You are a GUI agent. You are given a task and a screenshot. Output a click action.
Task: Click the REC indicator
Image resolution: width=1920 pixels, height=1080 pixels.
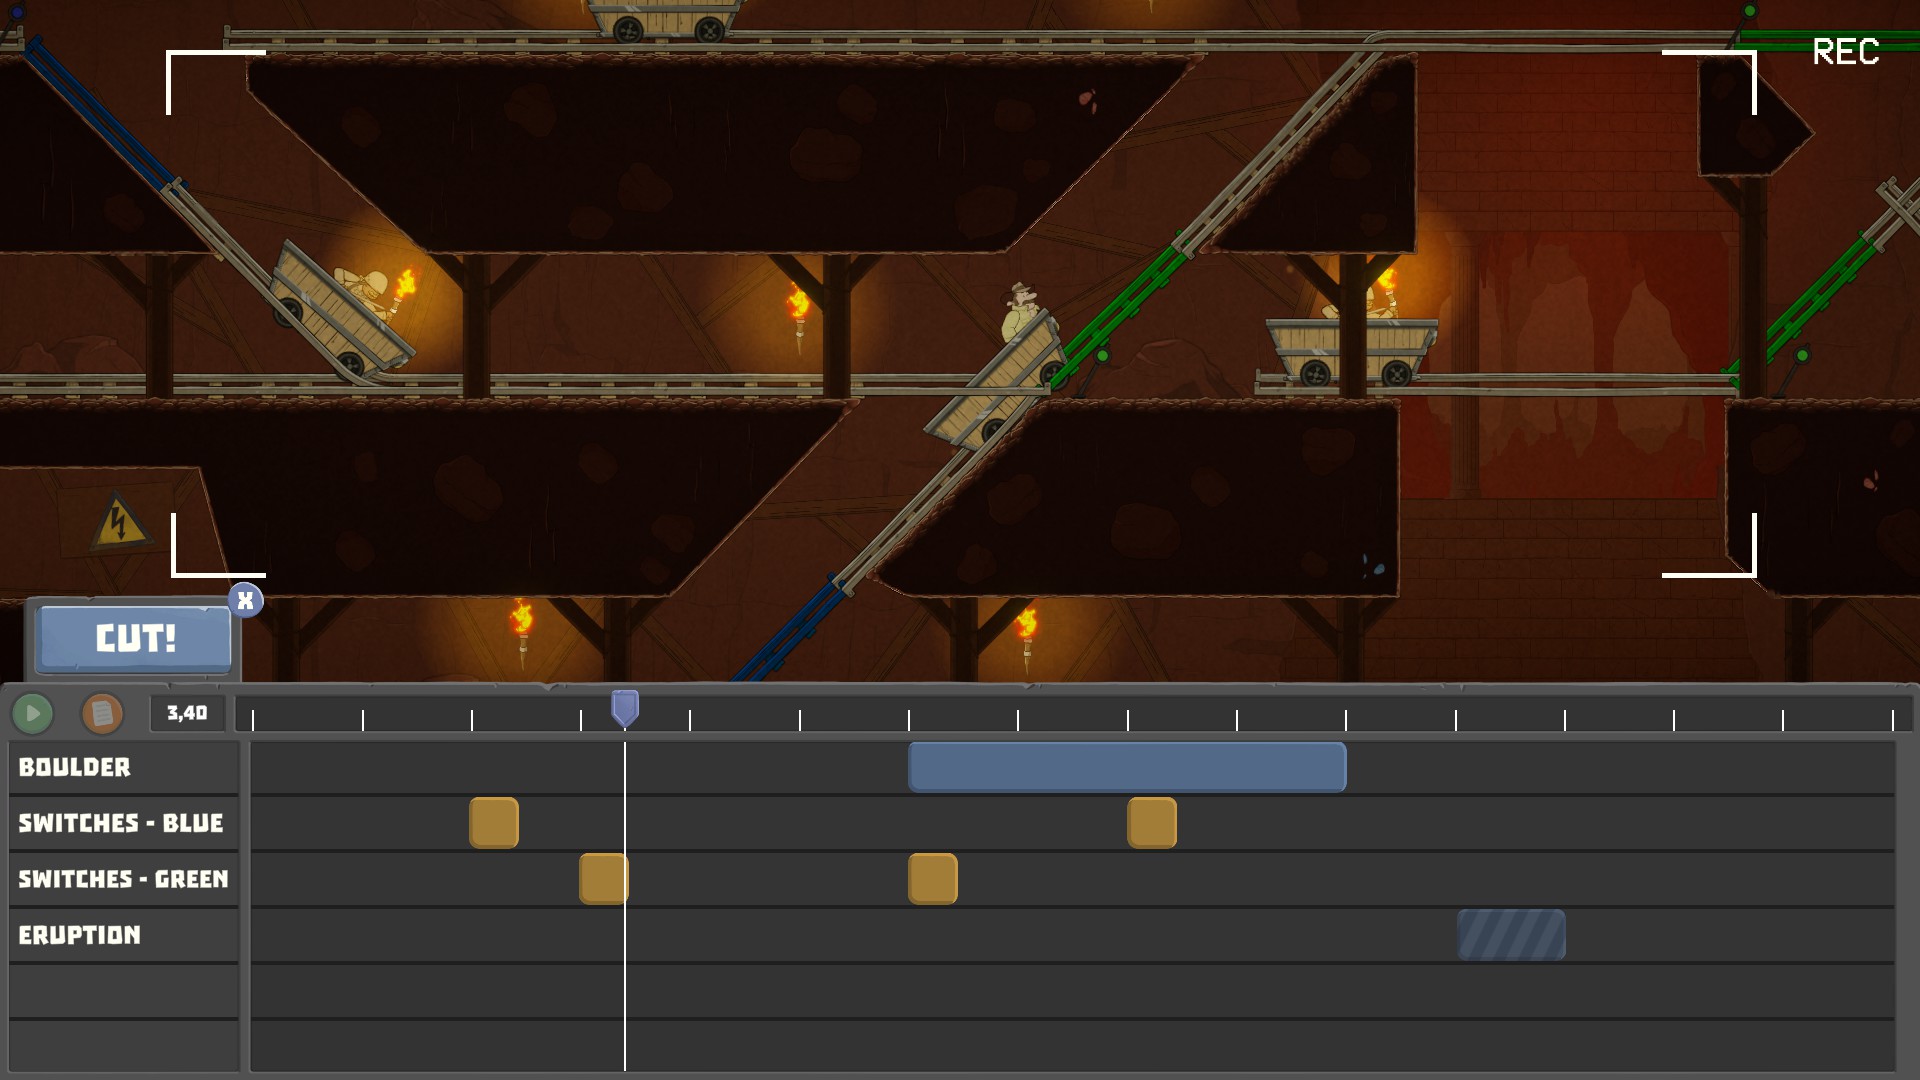click(x=1845, y=52)
